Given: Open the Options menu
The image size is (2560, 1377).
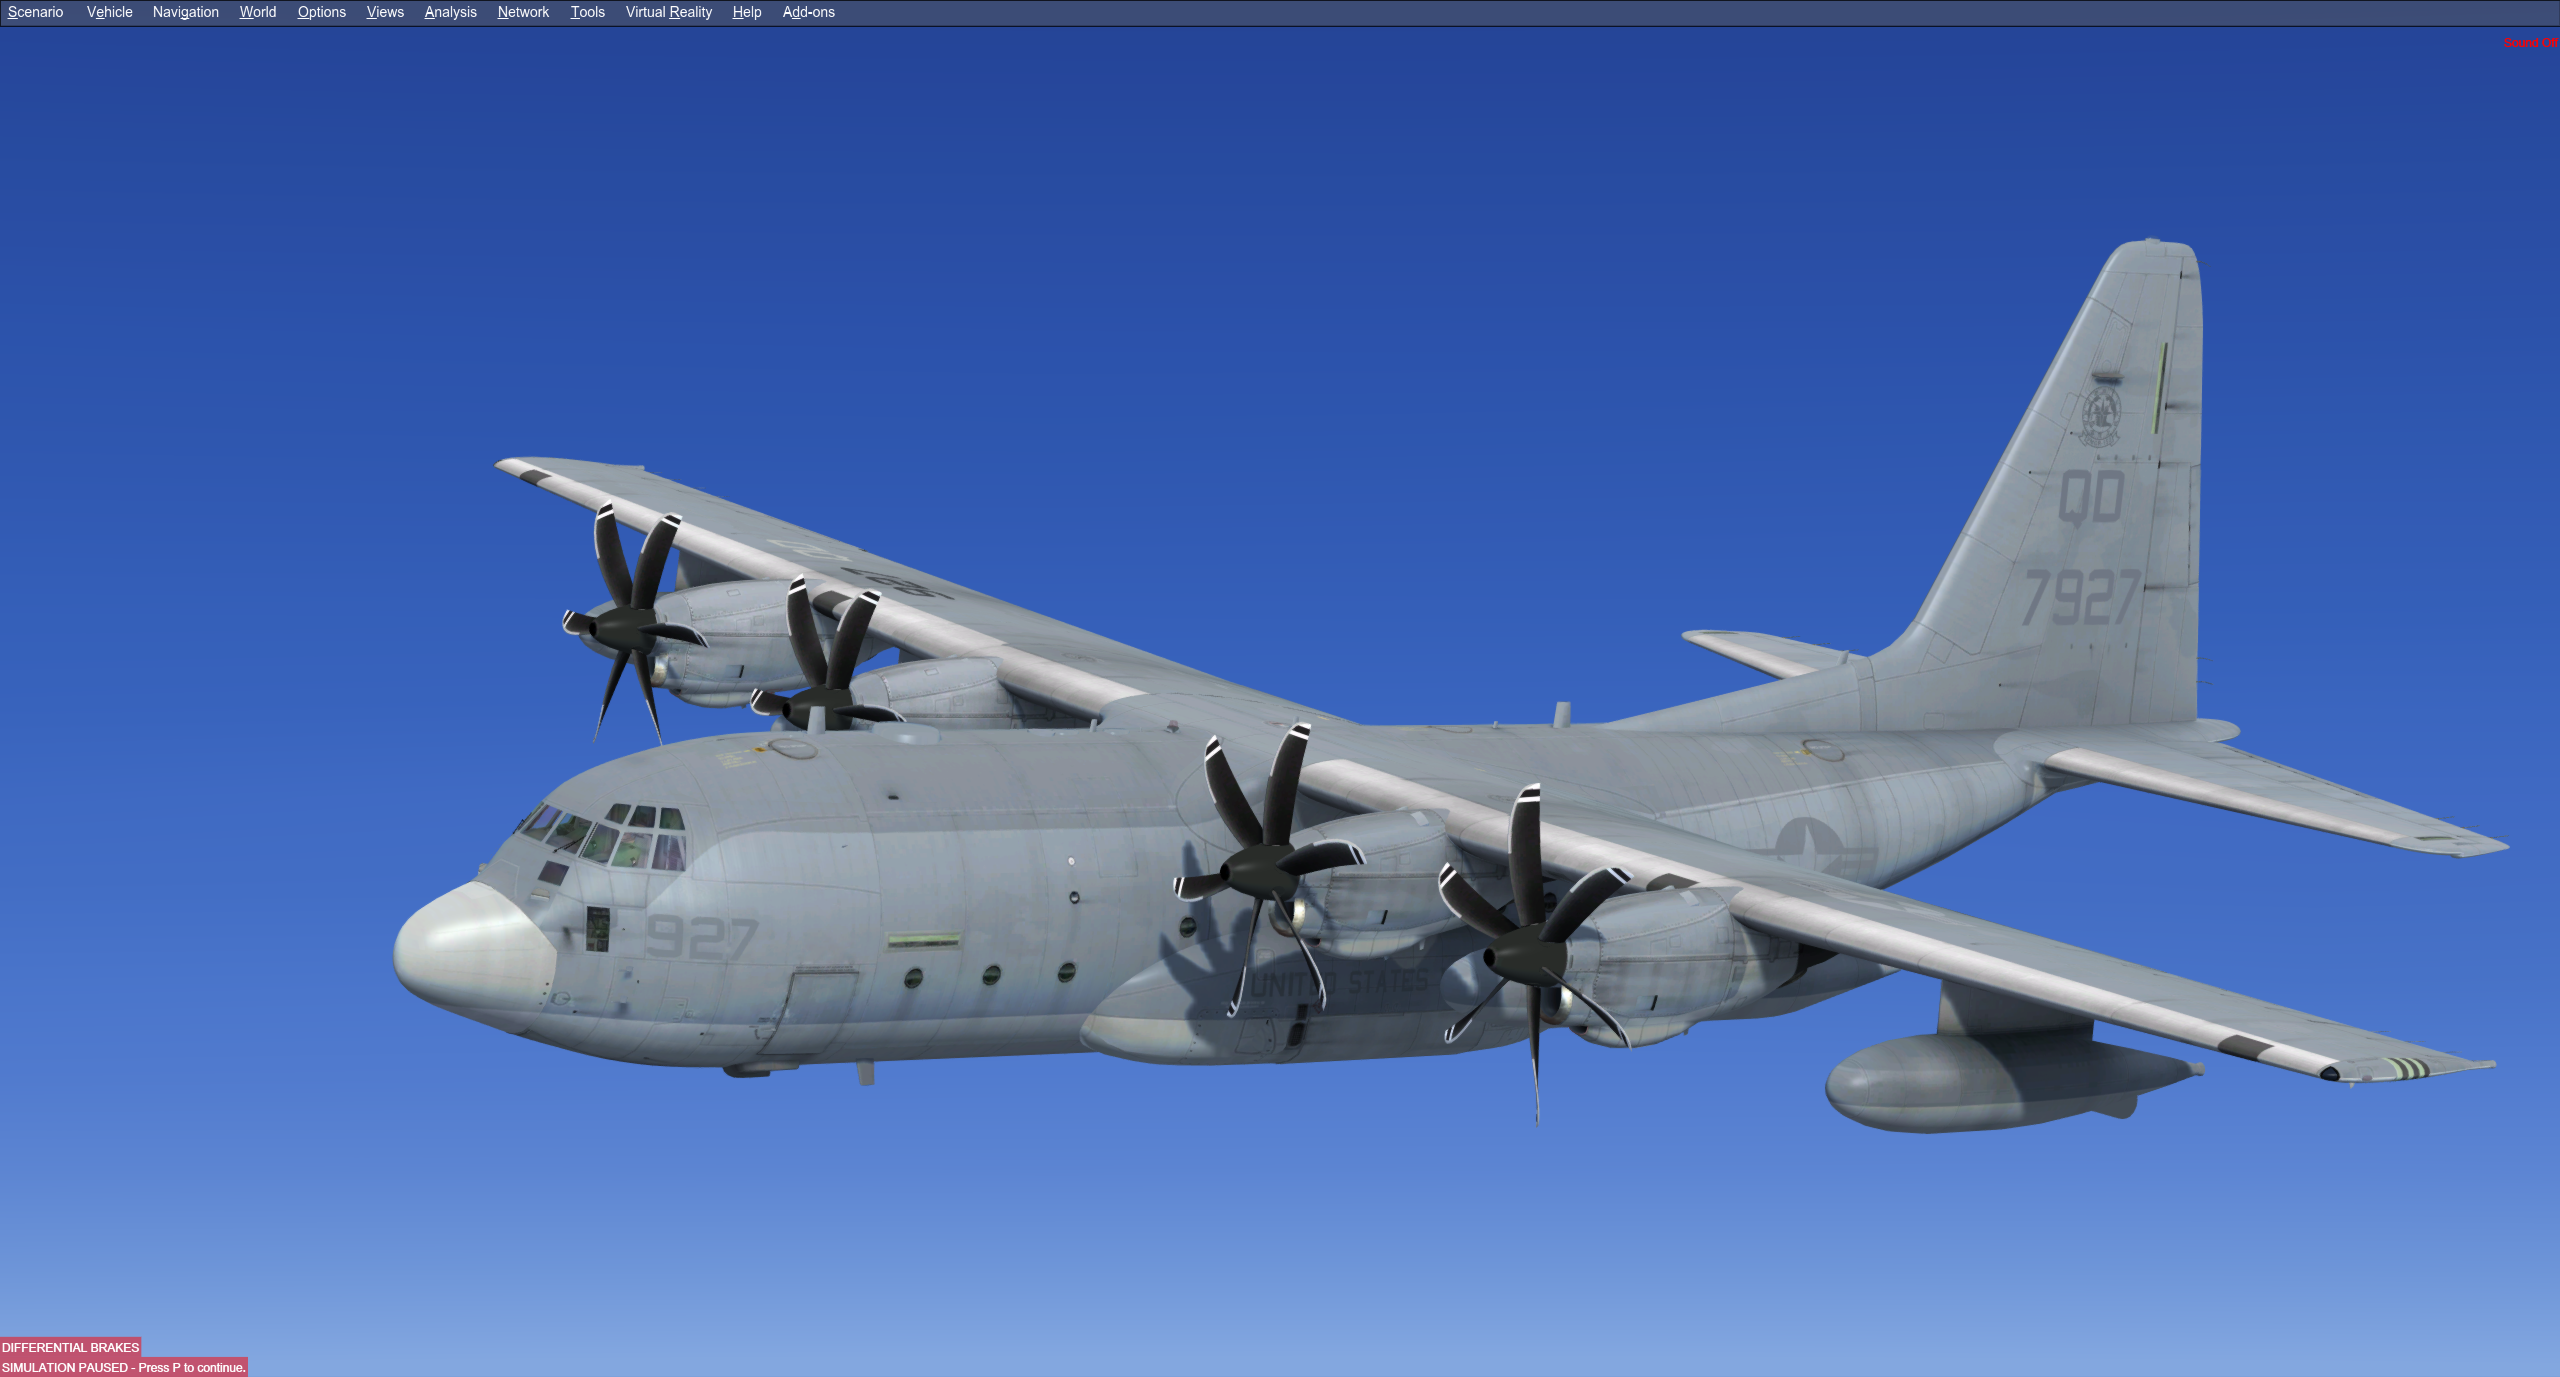Looking at the screenshot, I should (x=321, y=12).
